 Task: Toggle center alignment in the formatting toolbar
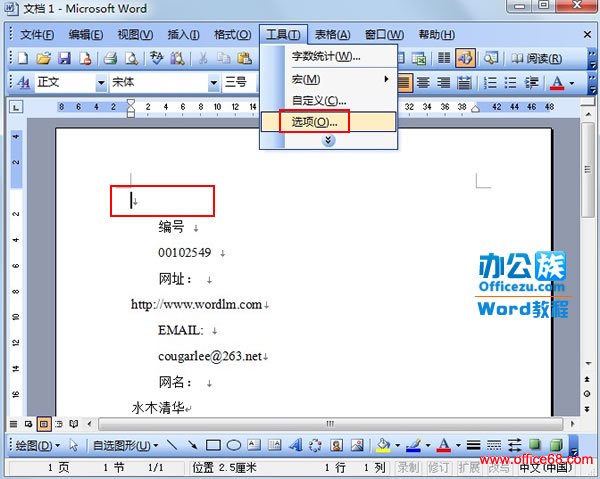[423, 82]
